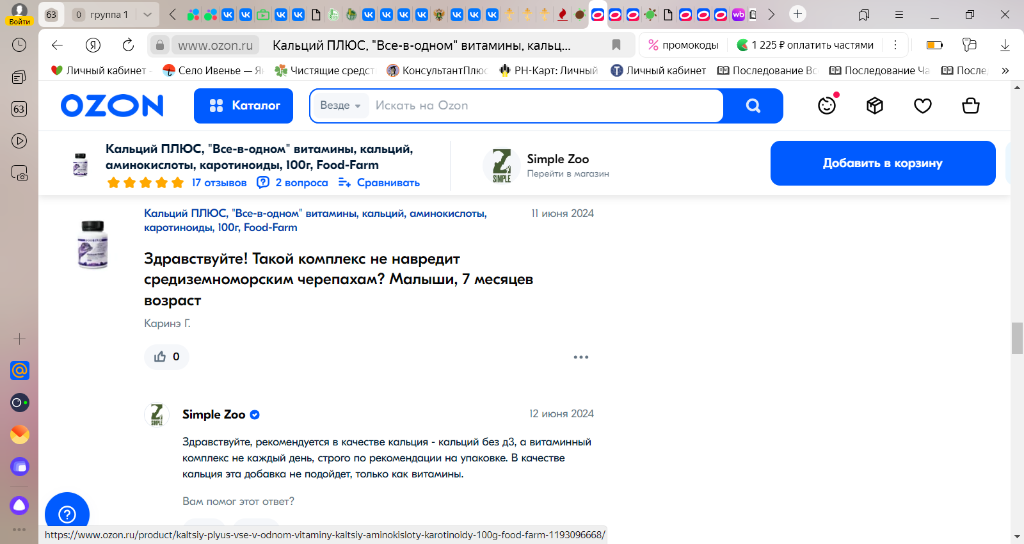
Task: Open the 2 вопроса questions link
Action: tap(293, 183)
